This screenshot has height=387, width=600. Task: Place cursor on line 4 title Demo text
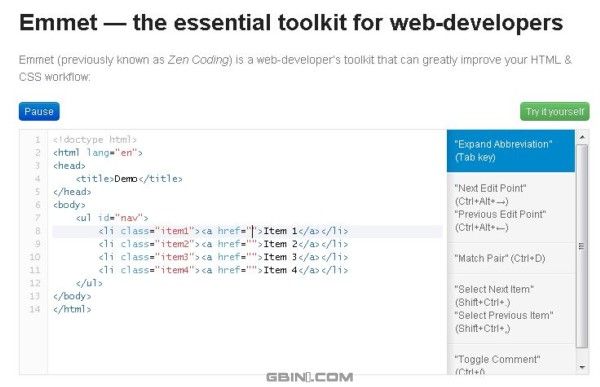pyautogui.click(x=126, y=179)
